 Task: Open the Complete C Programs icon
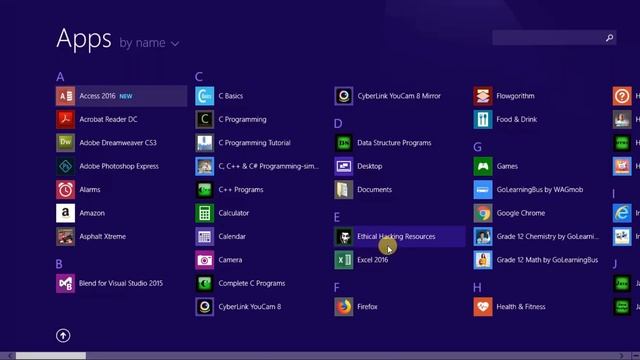pyautogui.click(x=204, y=283)
